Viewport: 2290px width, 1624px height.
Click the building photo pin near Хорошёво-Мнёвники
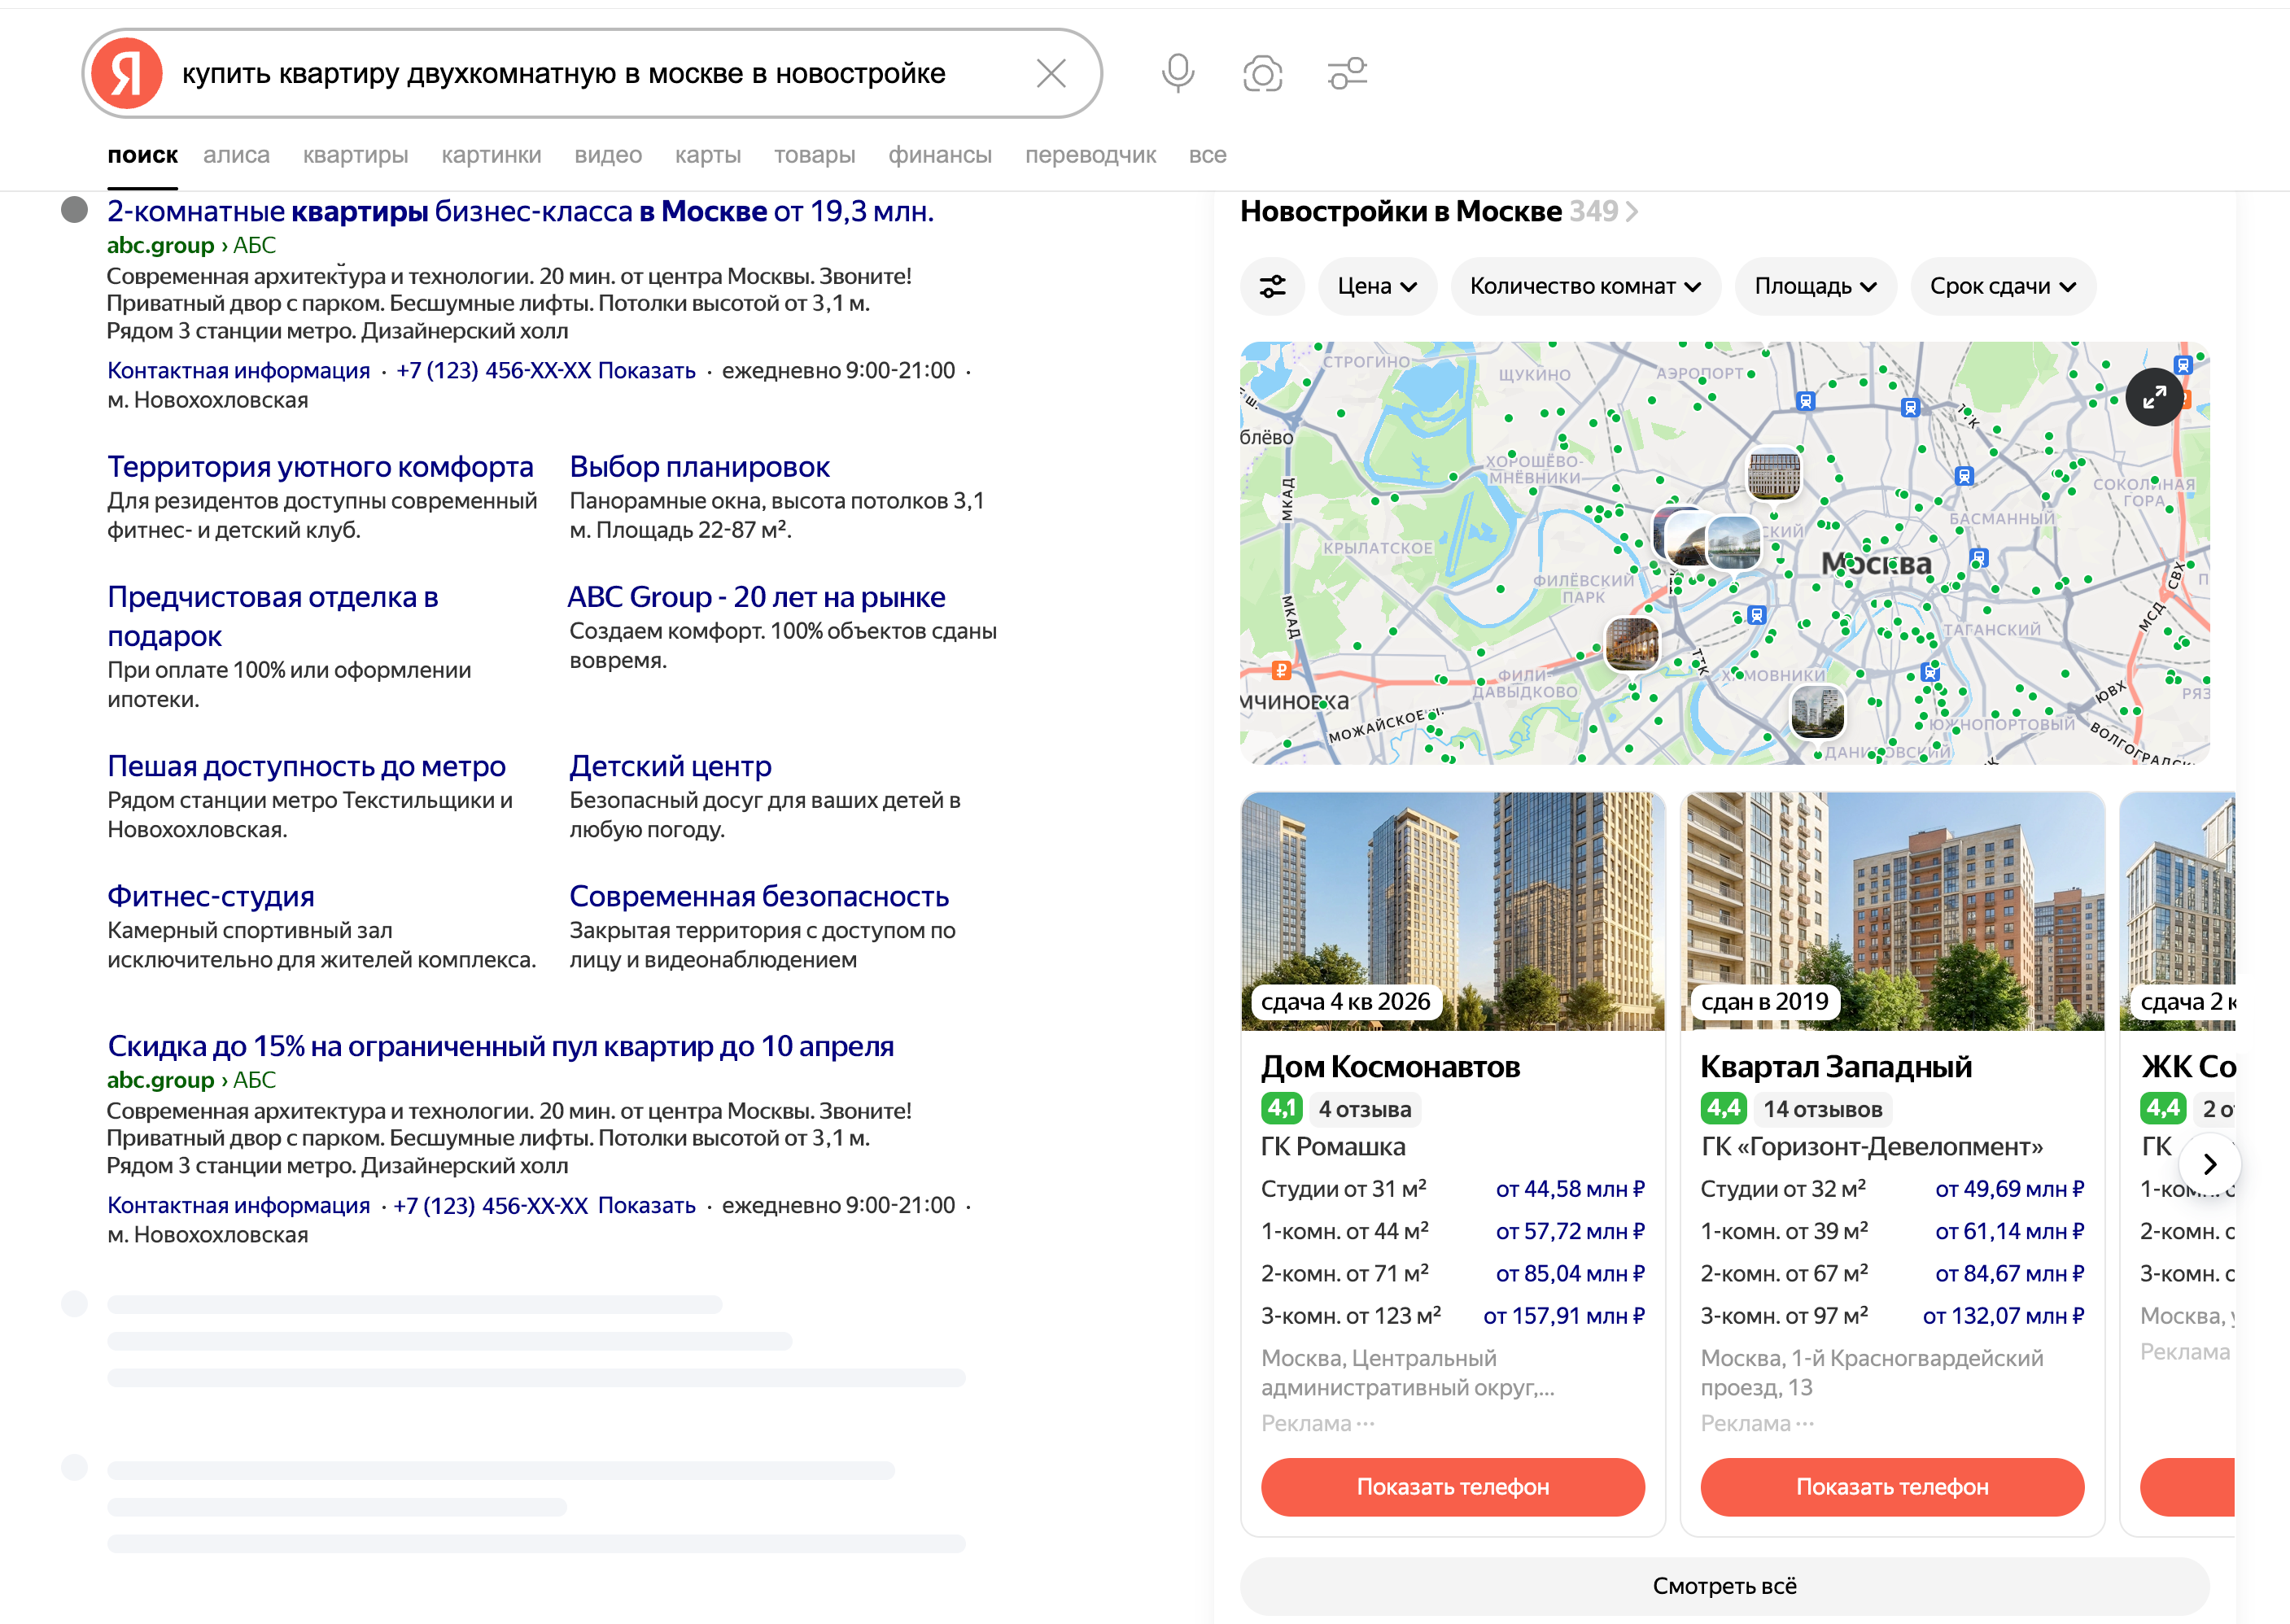[x=1774, y=475]
